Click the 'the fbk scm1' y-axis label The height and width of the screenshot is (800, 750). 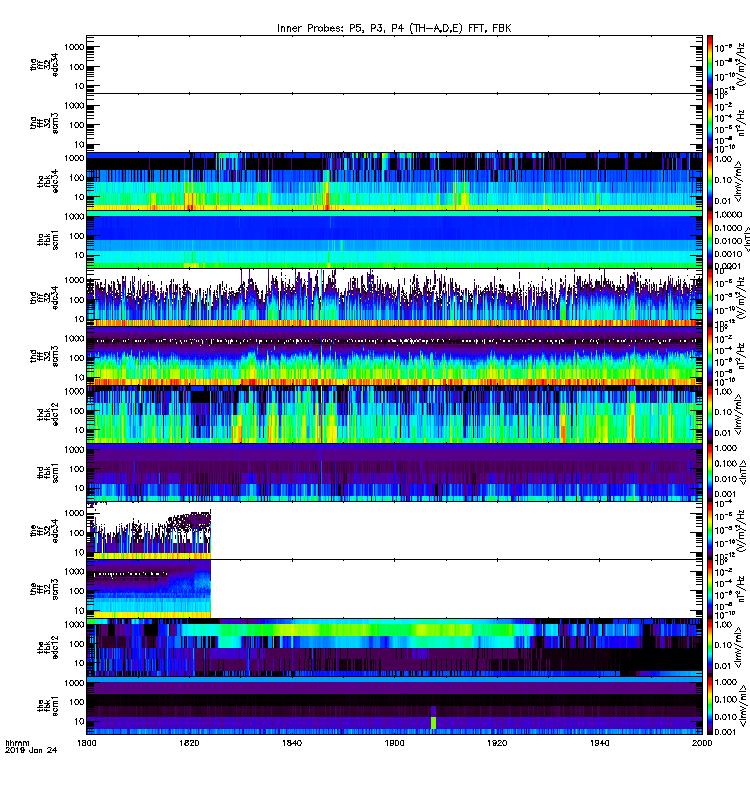[x=47, y=706]
